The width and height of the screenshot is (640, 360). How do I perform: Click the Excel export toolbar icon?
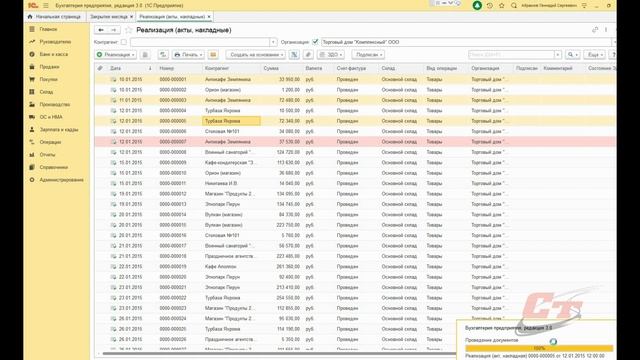[x=294, y=55]
